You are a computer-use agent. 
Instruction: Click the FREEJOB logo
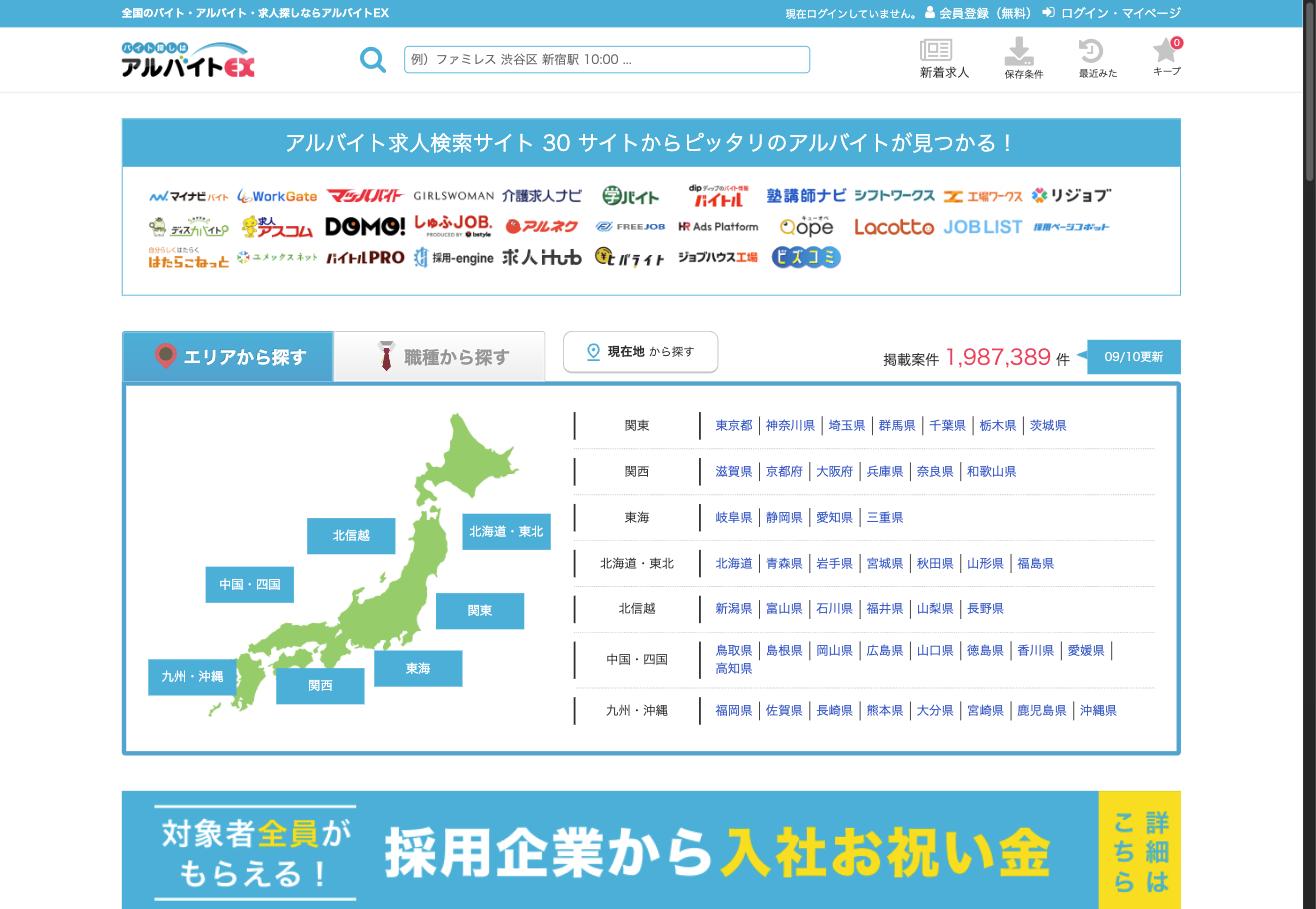pos(630,227)
